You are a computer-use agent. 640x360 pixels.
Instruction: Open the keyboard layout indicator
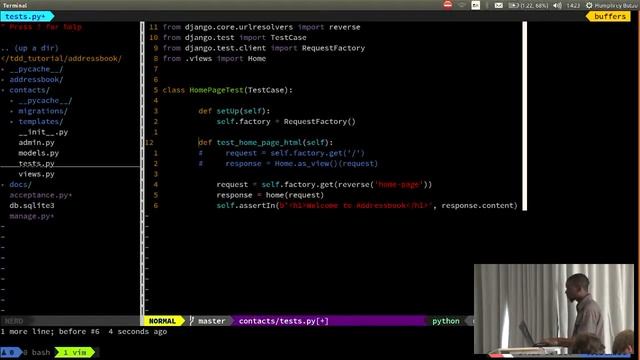476,5
